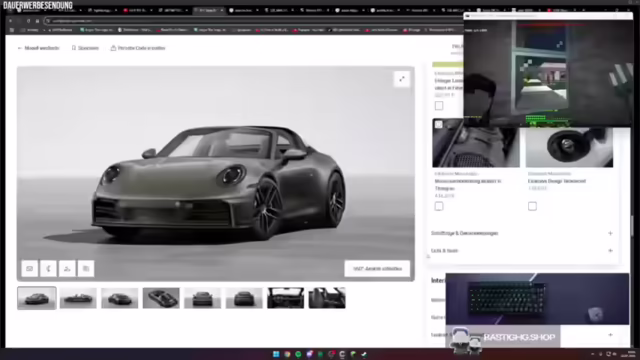Click the fourth view-option icon under the car
Image resolution: width=640 pixels, height=360 pixels.
[x=86, y=269]
